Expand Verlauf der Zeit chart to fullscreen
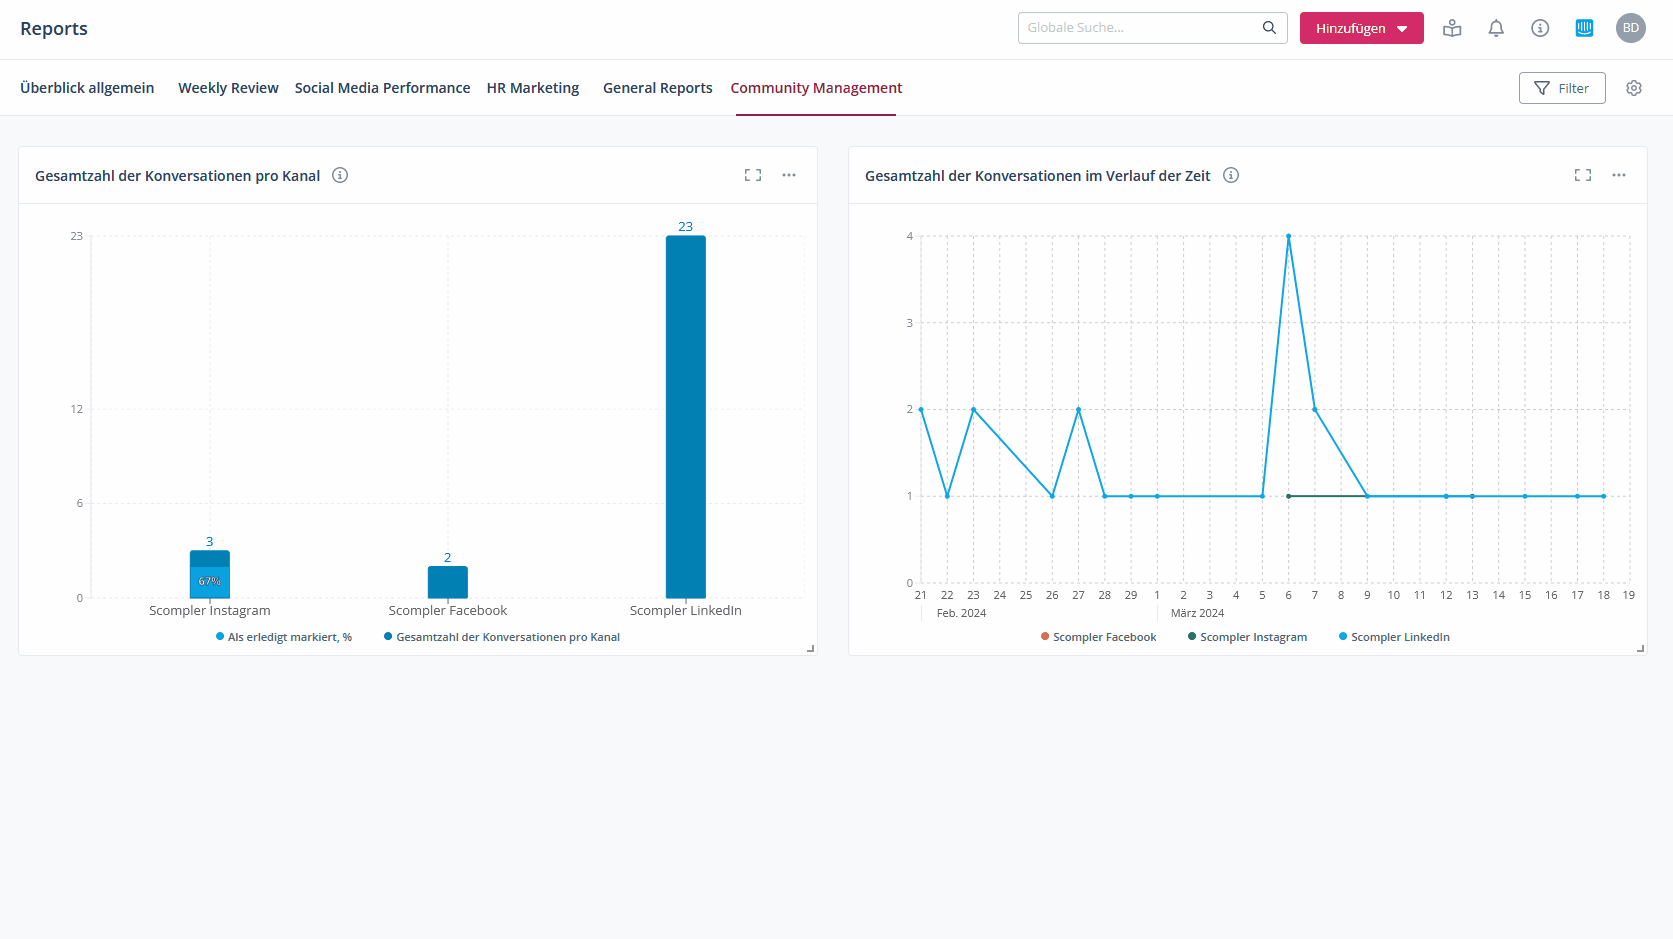This screenshot has width=1673, height=939. (x=1583, y=175)
